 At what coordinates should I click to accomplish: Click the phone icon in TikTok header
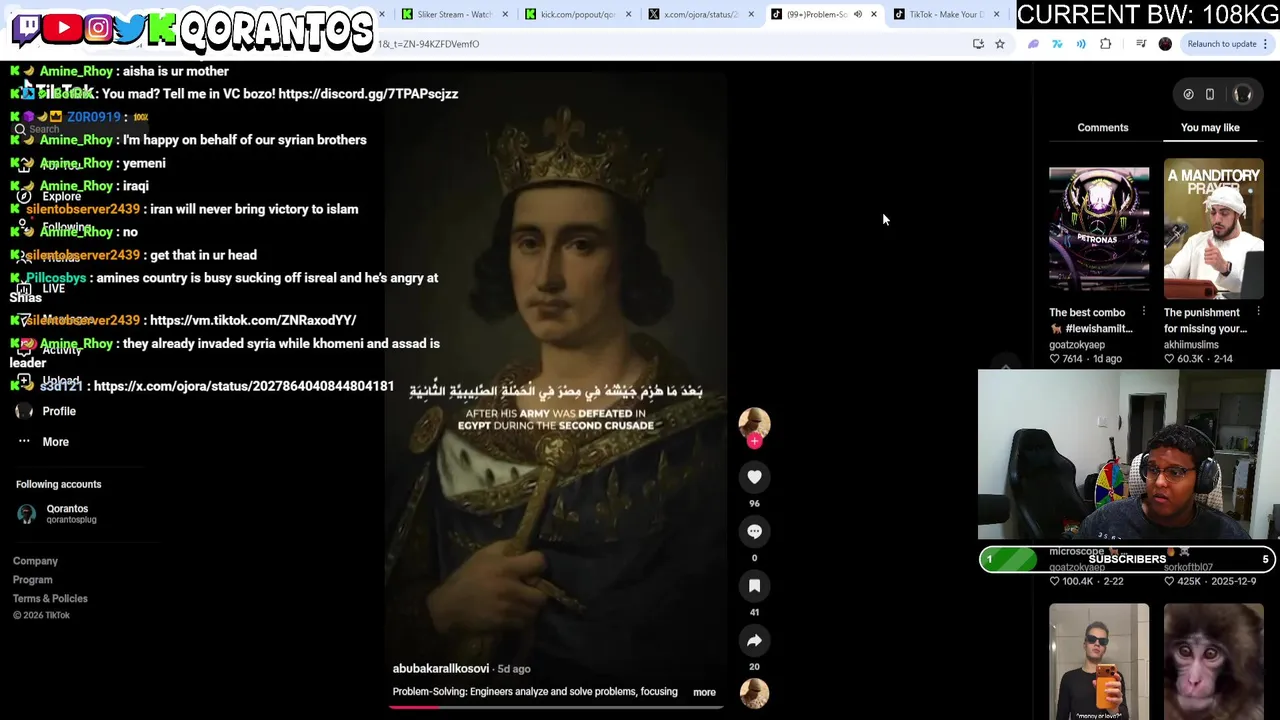pos(1209,95)
